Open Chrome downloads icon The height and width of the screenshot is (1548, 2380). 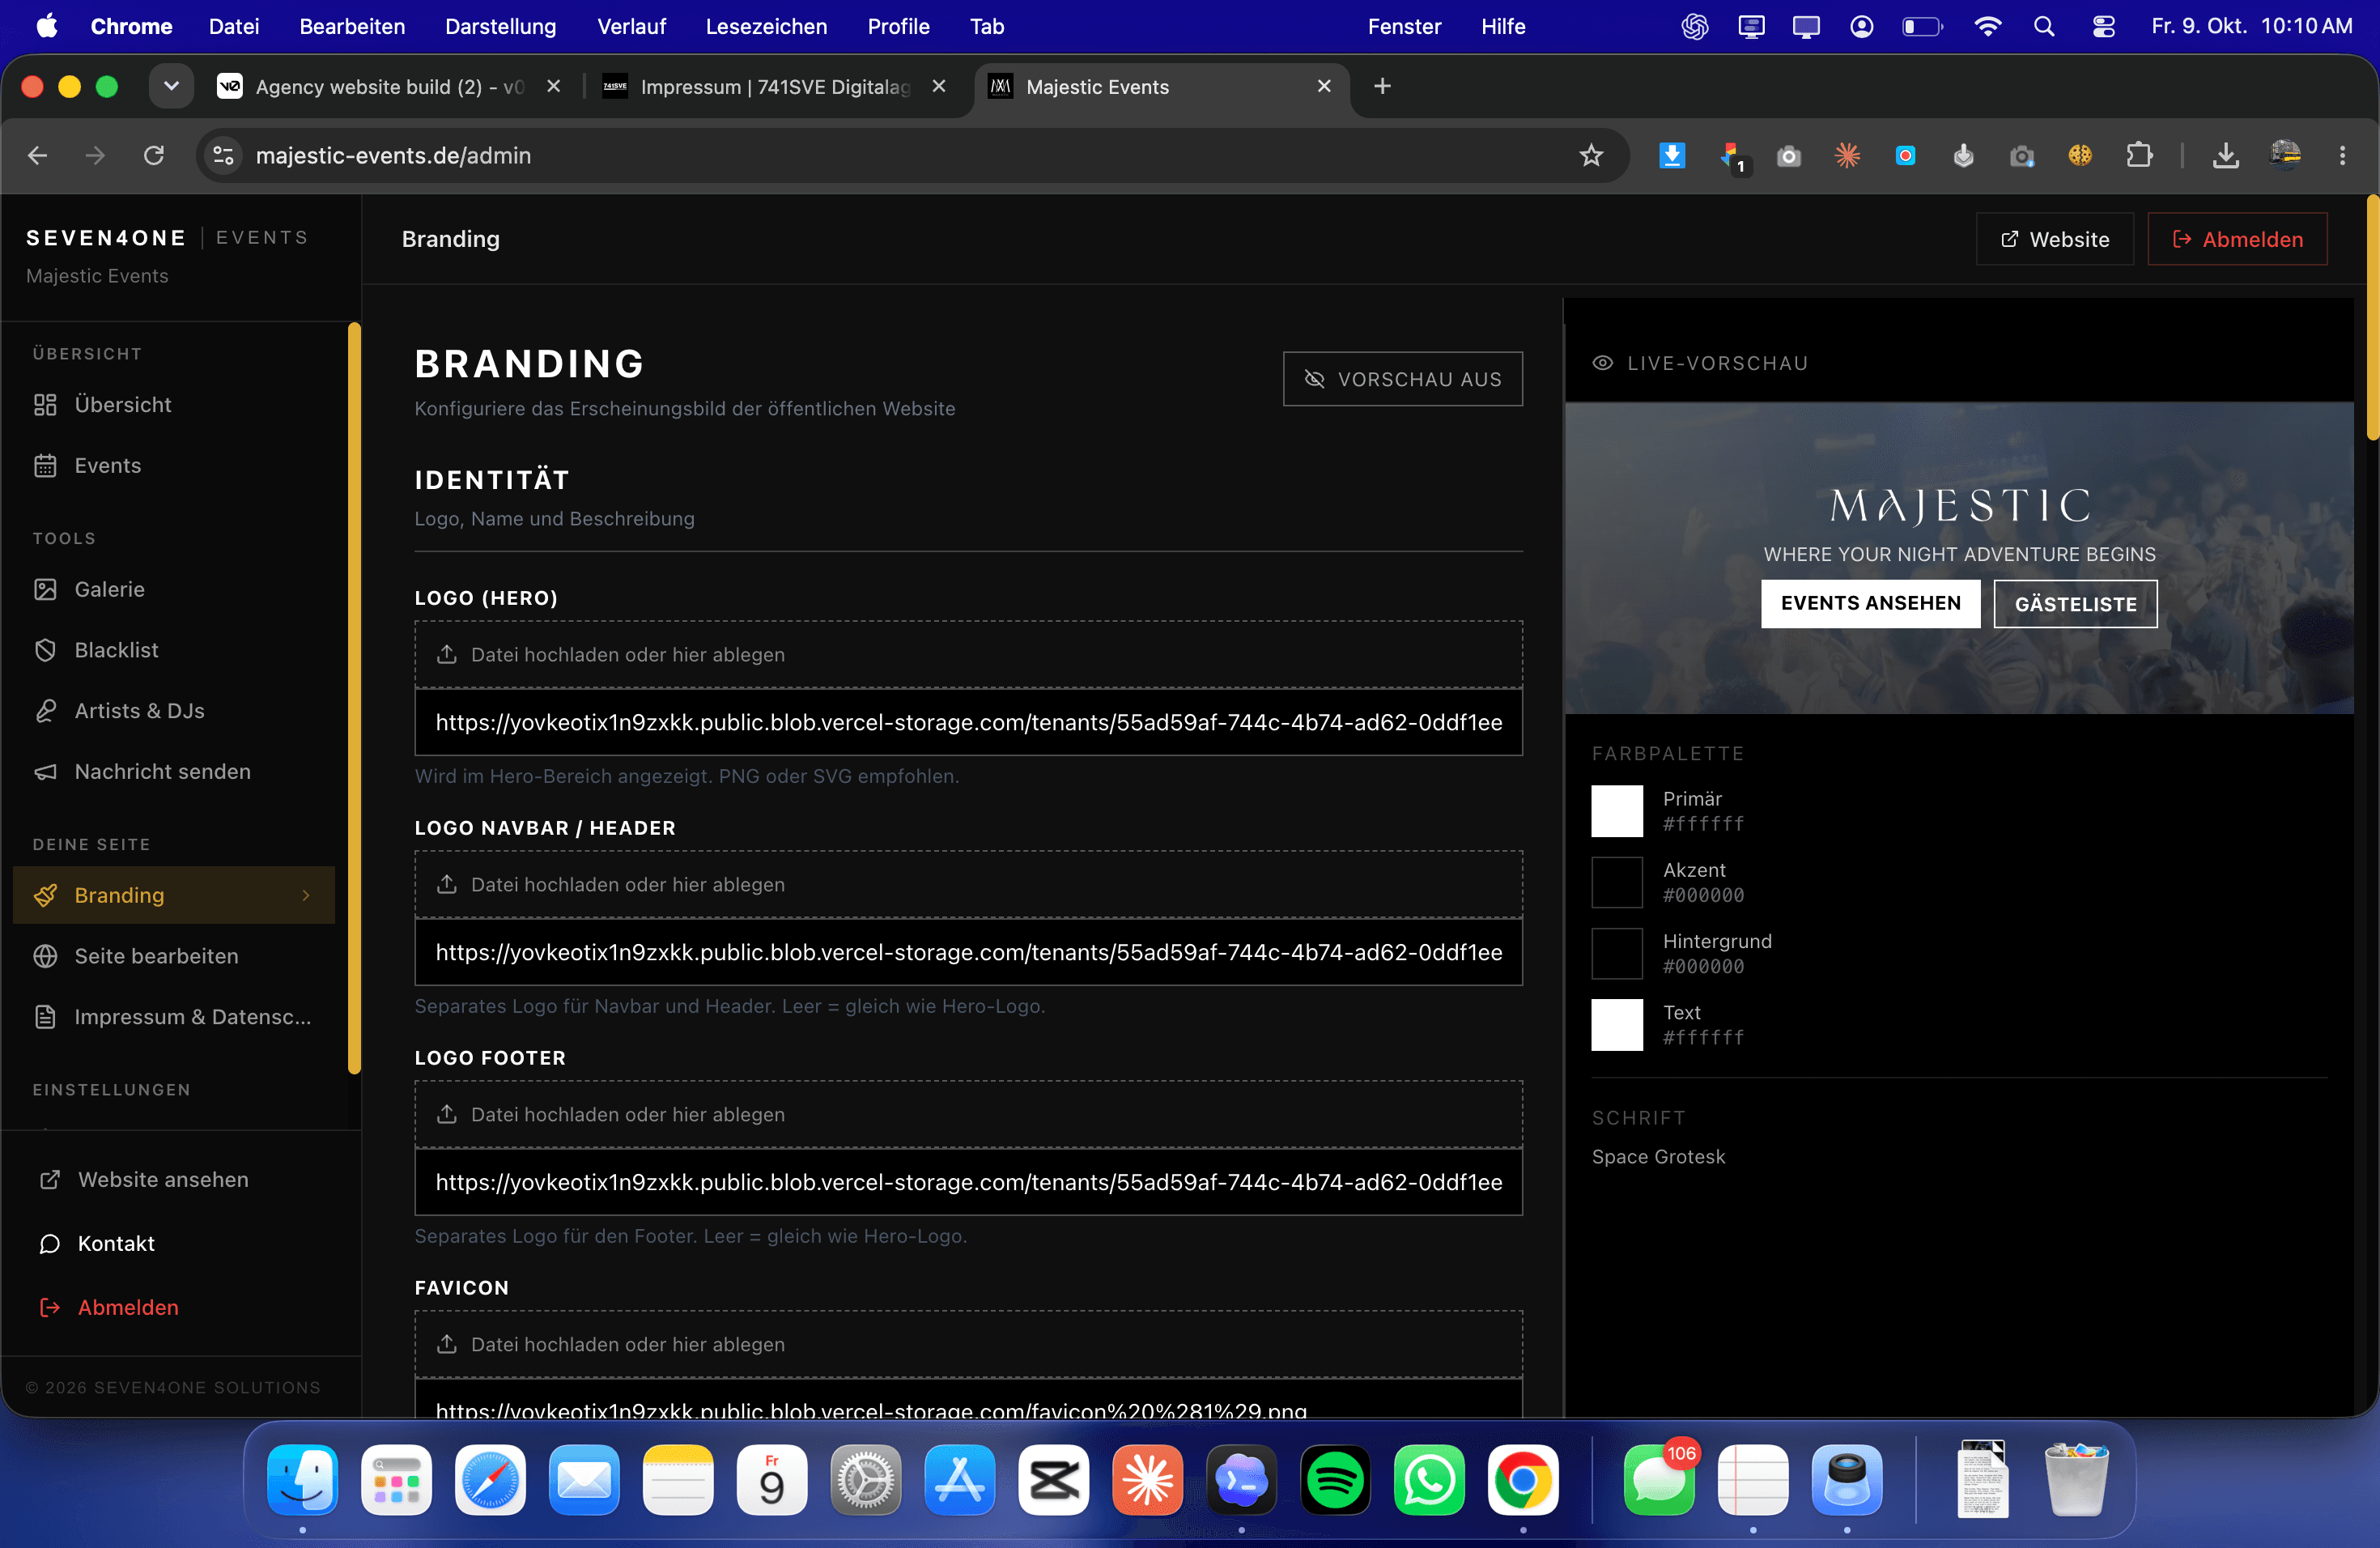point(2226,156)
